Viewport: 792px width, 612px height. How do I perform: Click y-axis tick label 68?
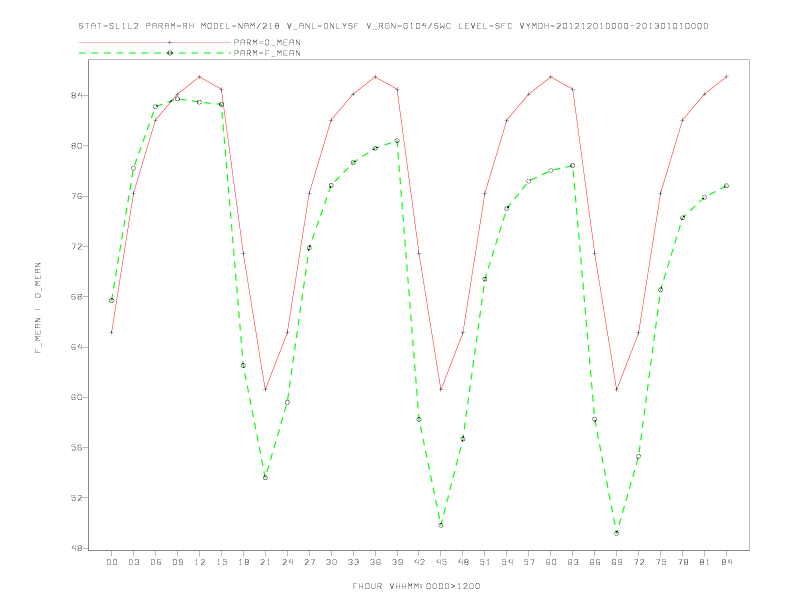pos(75,296)
